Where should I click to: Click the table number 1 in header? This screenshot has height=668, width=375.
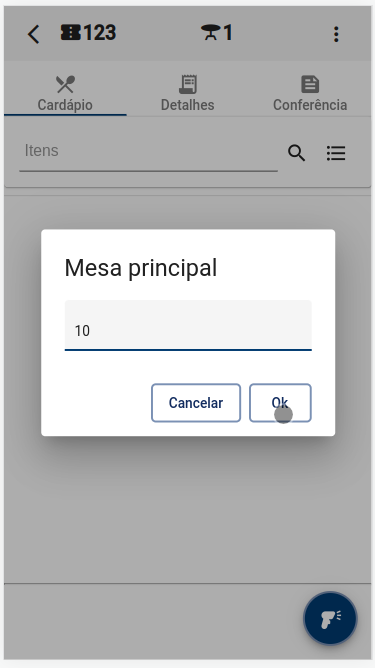coord(228,33)
